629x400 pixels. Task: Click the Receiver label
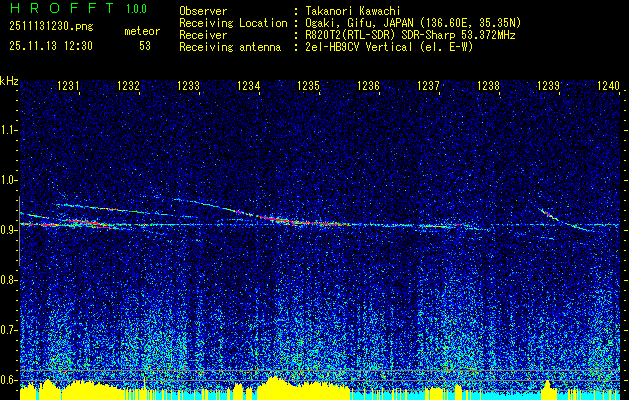point(203,35)
